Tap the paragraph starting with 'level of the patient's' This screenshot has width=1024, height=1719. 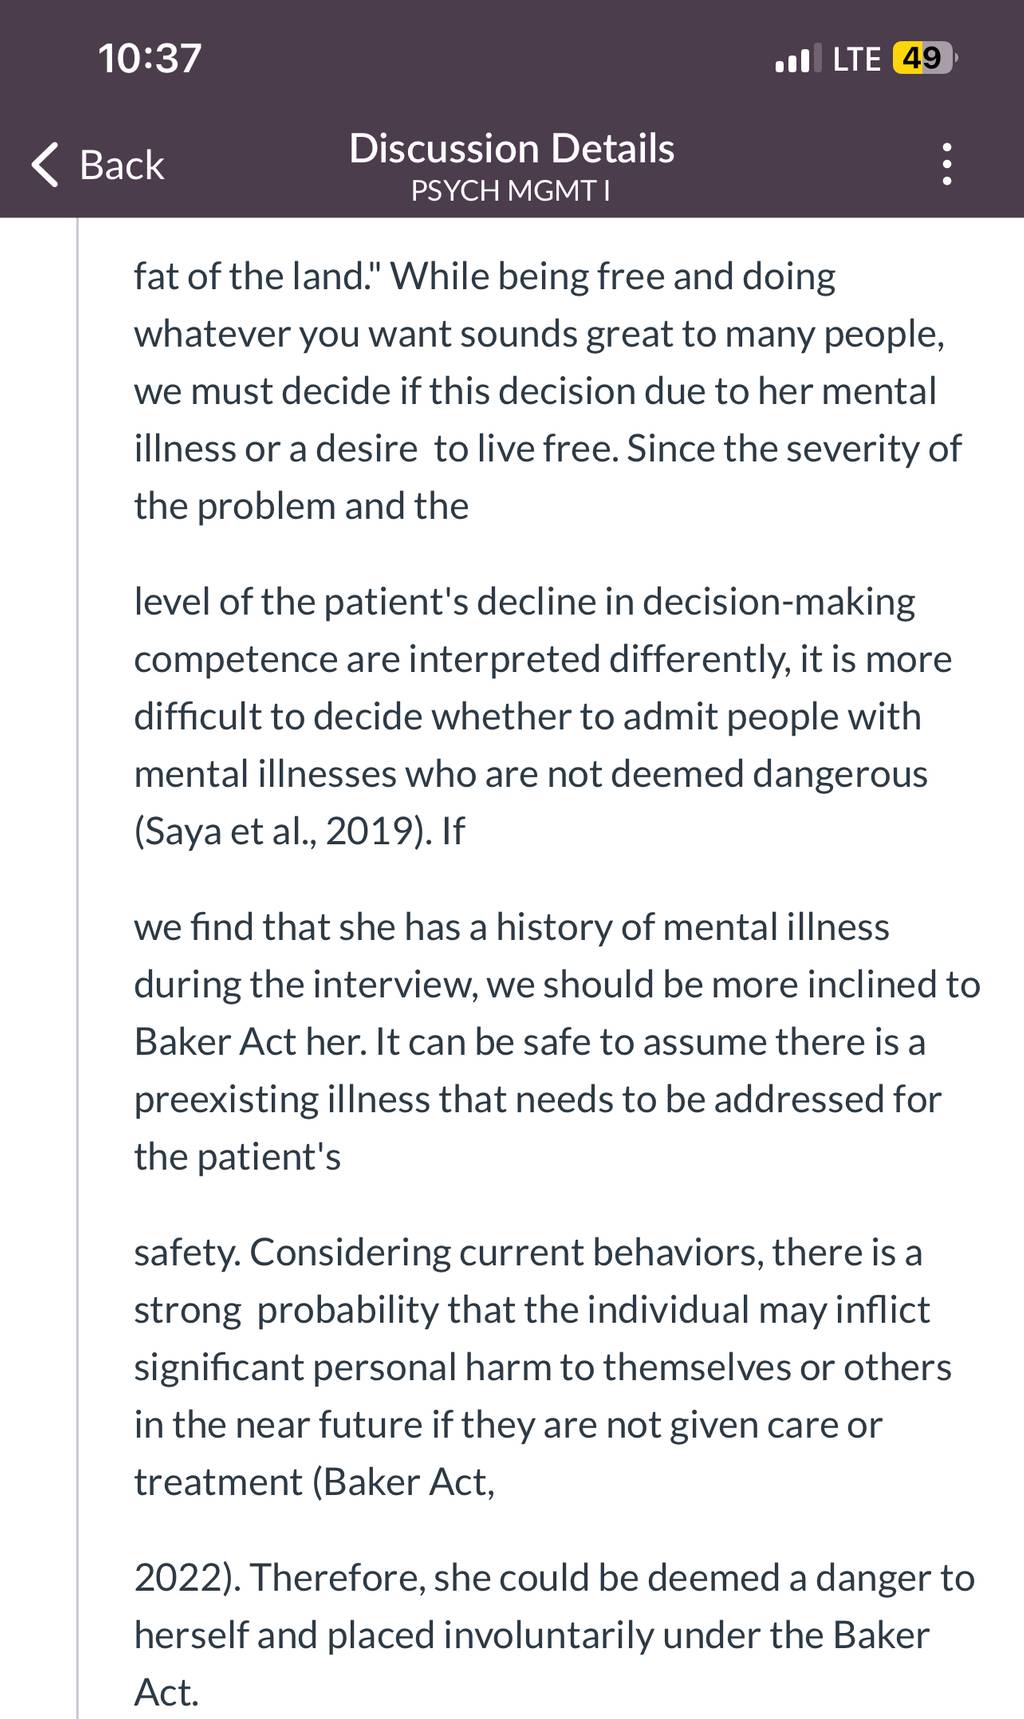(543, 716)
